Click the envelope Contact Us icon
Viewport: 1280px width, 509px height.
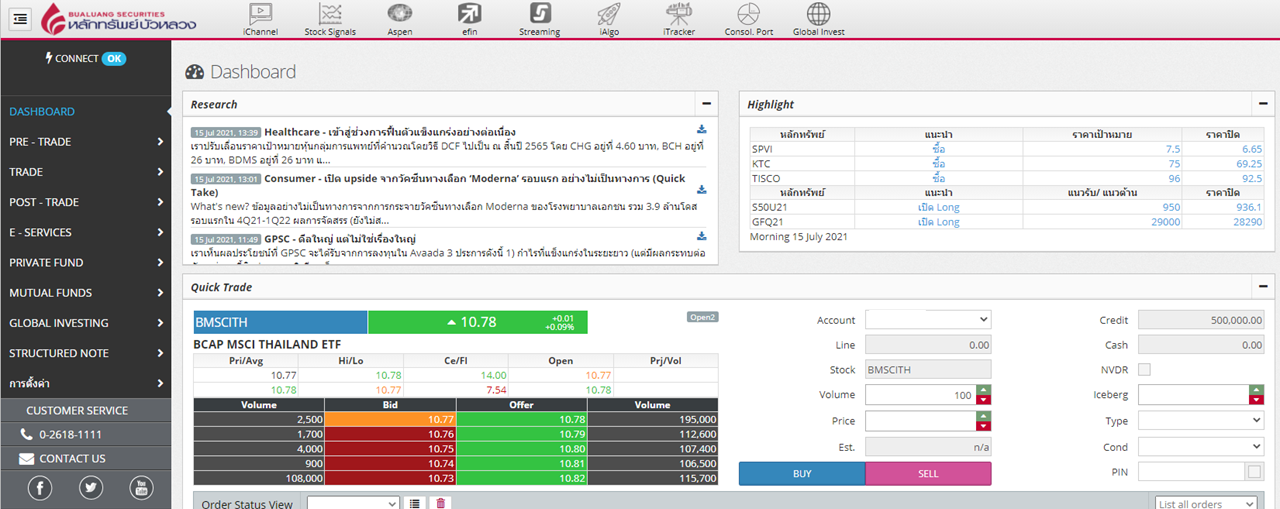(27, 459)
